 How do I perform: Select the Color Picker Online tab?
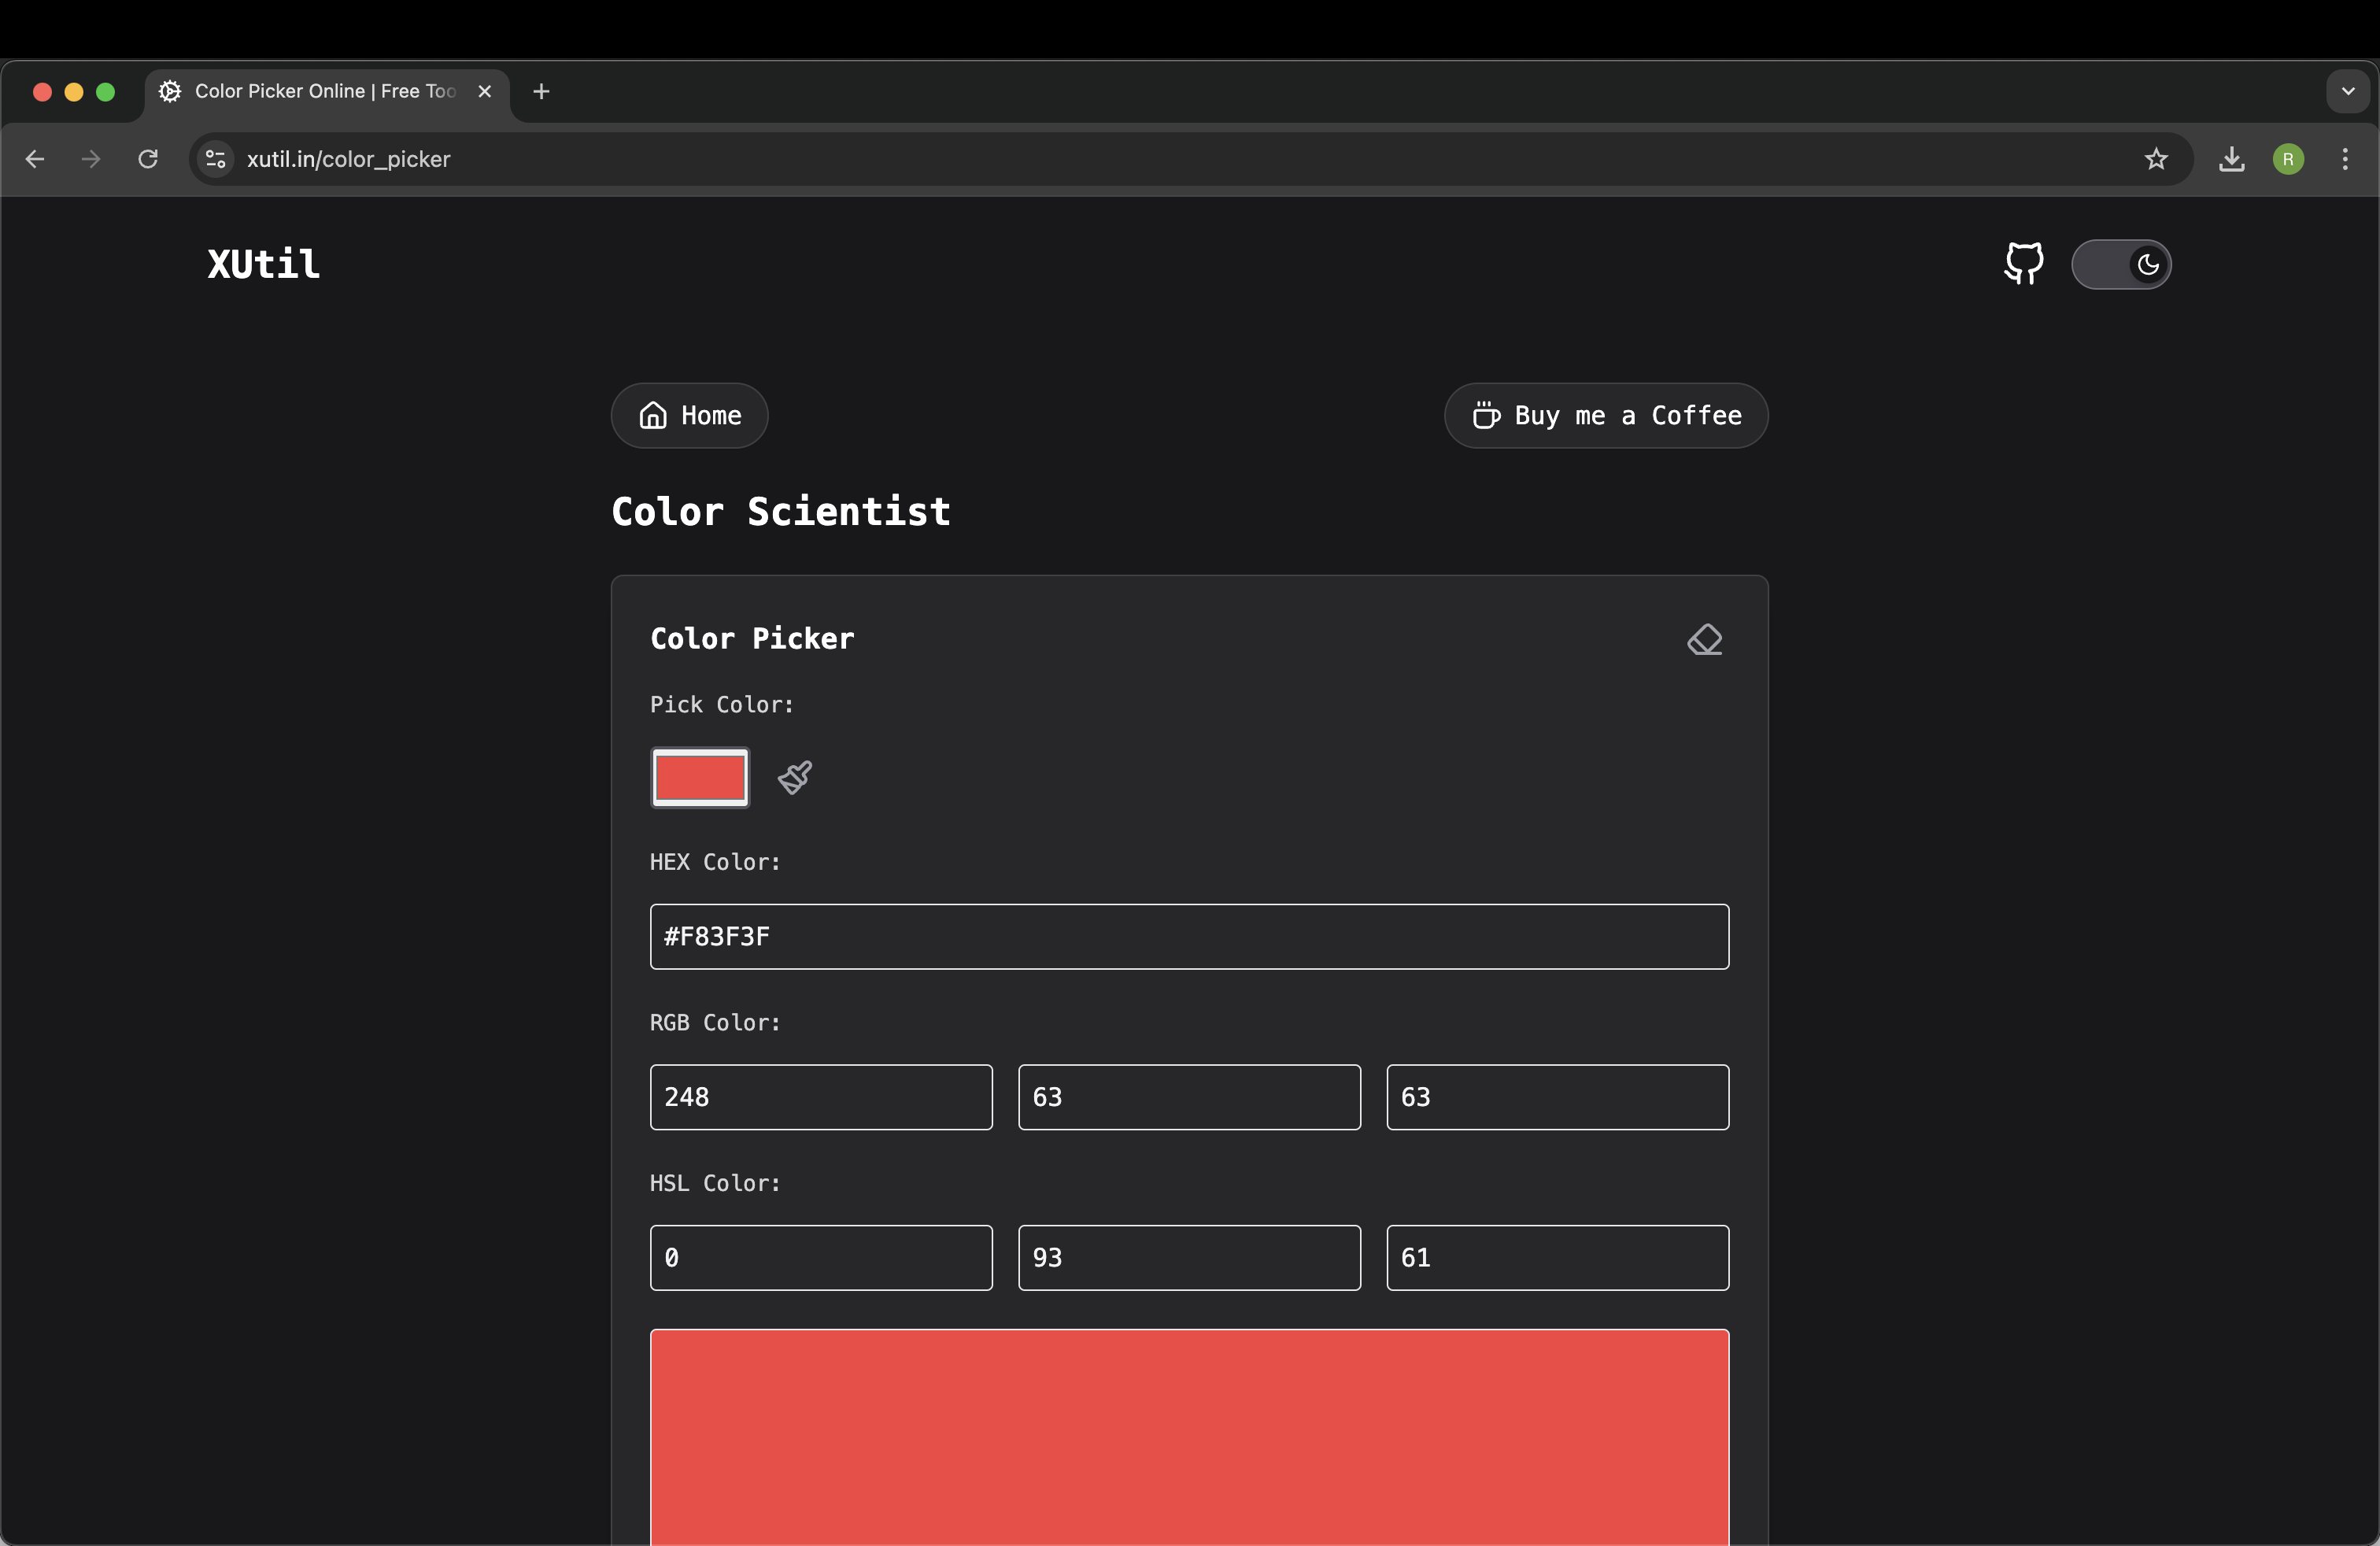click(x=327, y=92)
